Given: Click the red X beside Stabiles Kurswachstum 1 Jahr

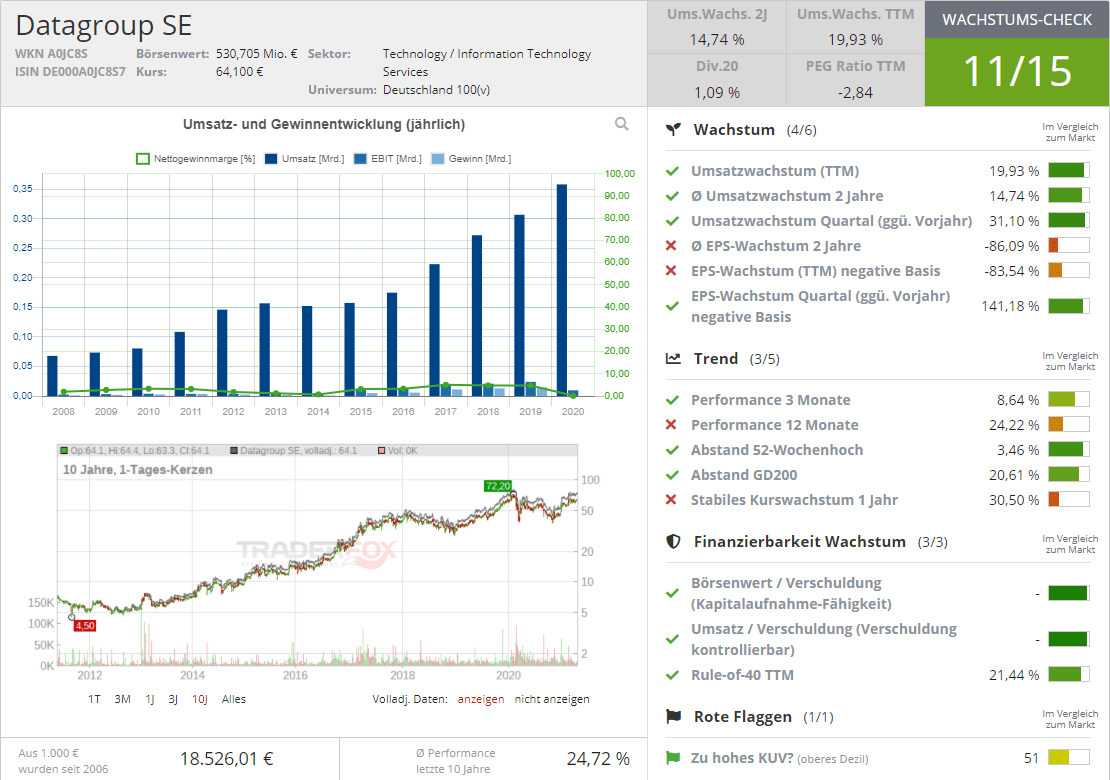Looking at the screenshot, I should pyautogui.click(x=672, y=500).
